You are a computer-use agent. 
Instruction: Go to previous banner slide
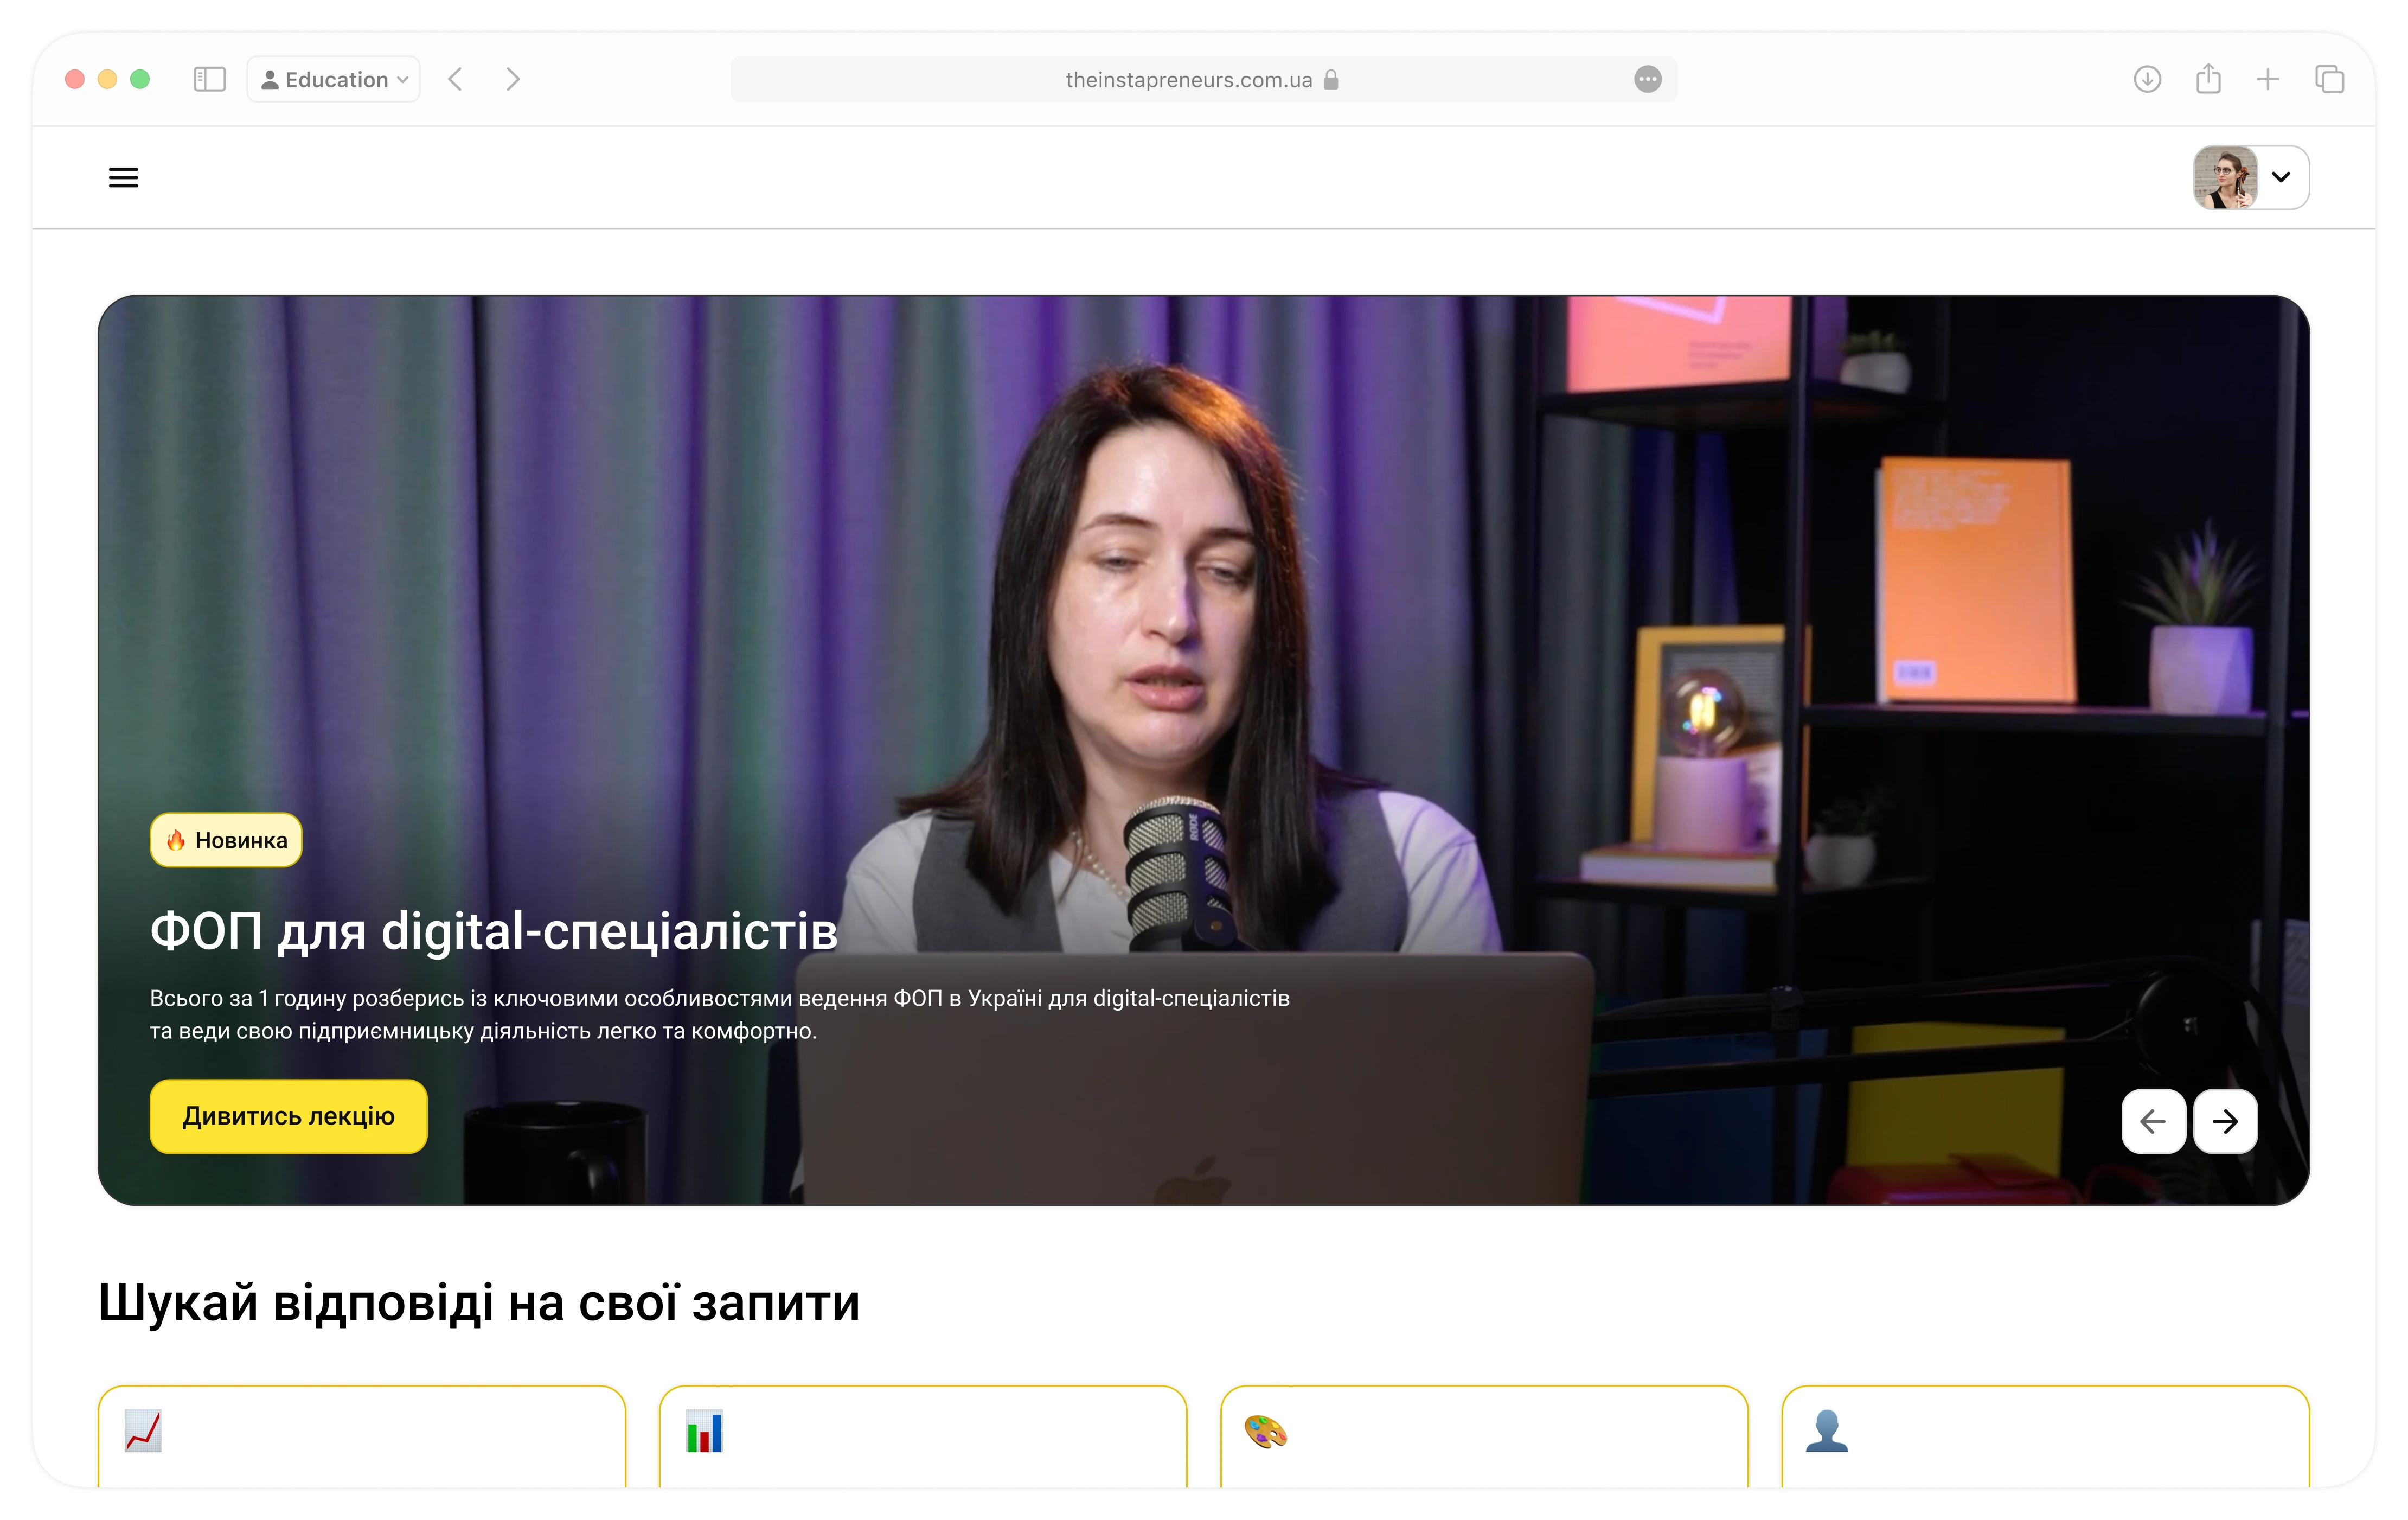click(2153, 1121)
